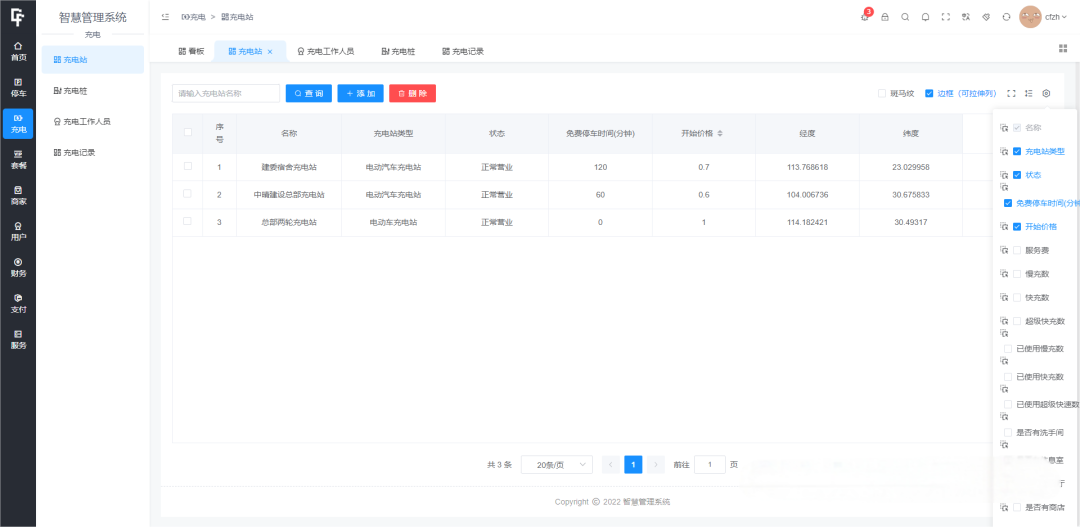Toggle fullscreen from the header icon
The image size is (1080, 527).
946,17
